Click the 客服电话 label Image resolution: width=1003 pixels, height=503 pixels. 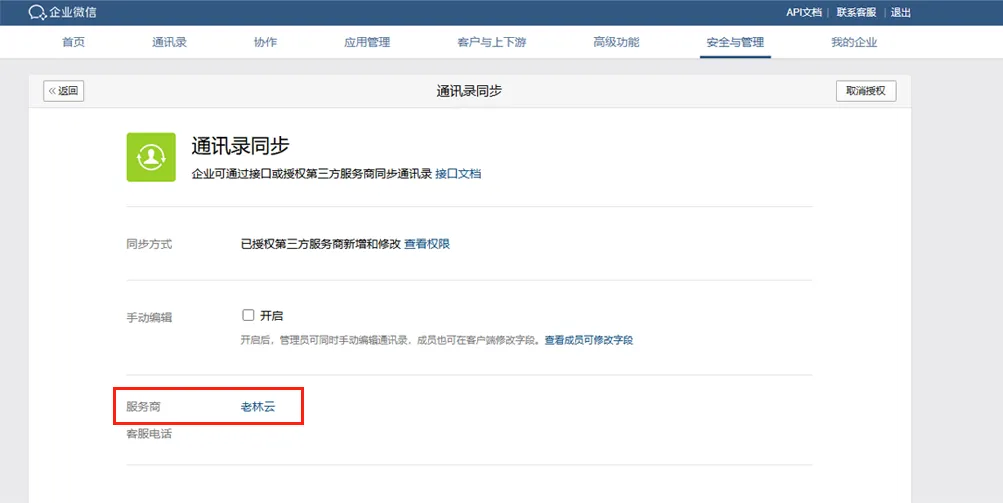[149, 433]
